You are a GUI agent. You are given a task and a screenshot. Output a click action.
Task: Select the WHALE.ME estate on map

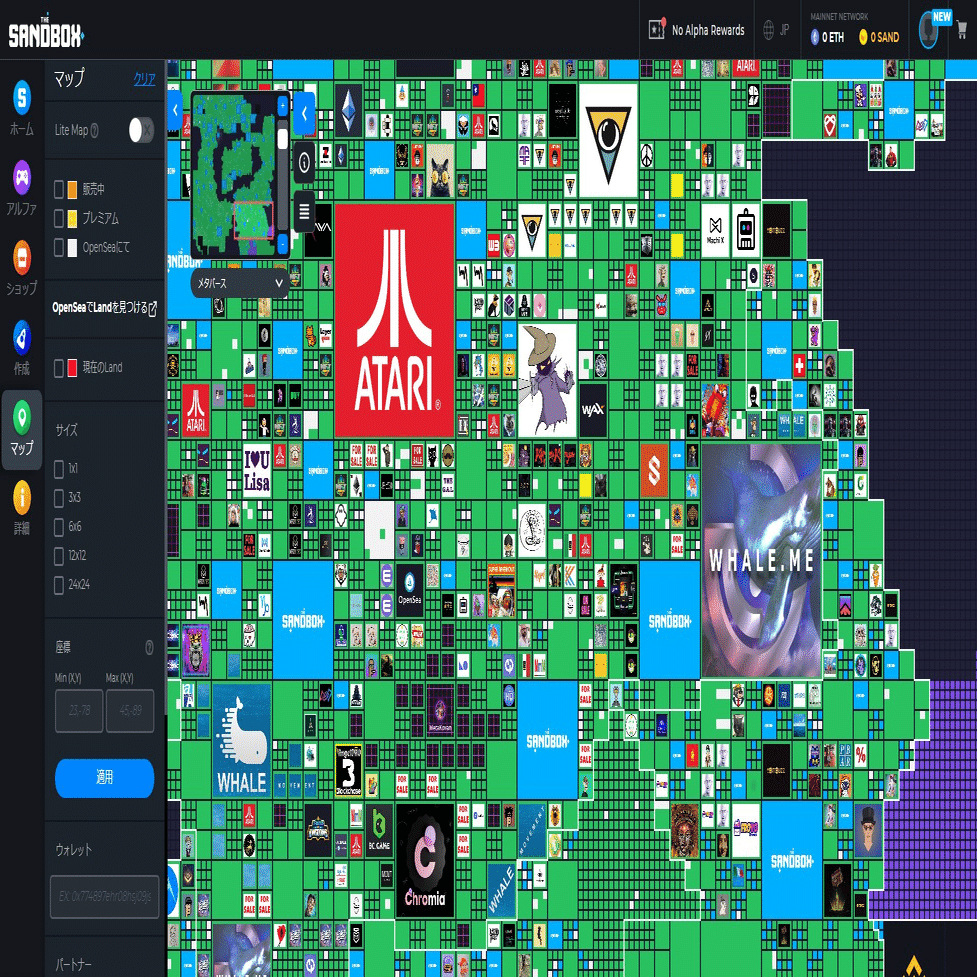pos(761,561)
